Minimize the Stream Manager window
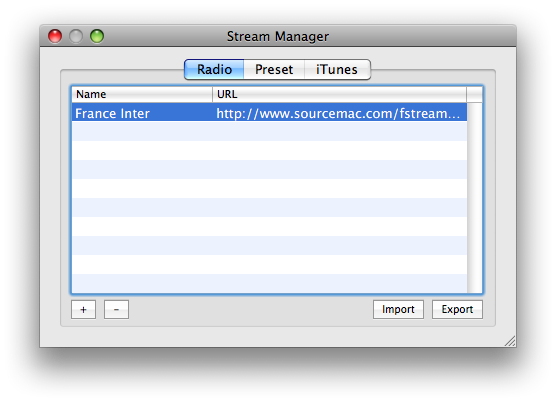The width and height of the screenshot is (556, 402). (x=76, y=36)
